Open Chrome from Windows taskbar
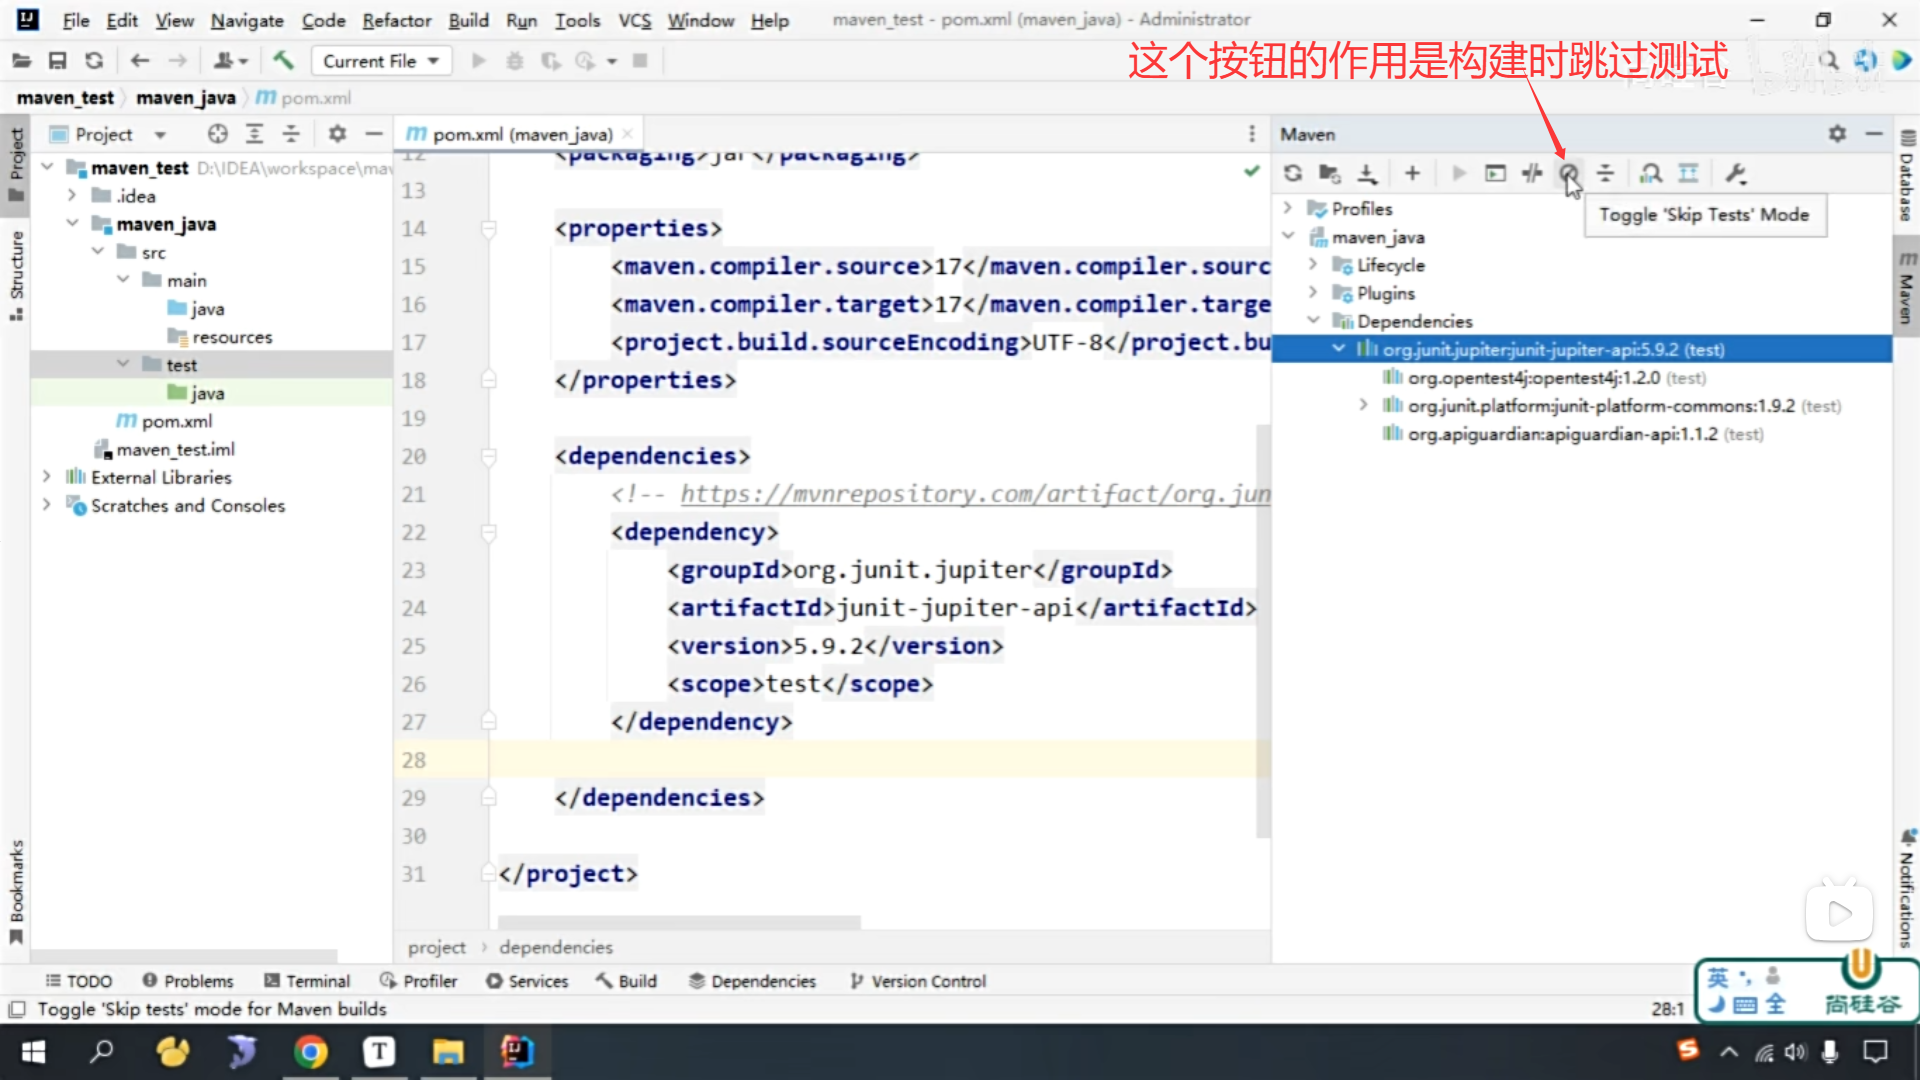This screenshot has height=1080, width=1920. [x=311, y=1052]
